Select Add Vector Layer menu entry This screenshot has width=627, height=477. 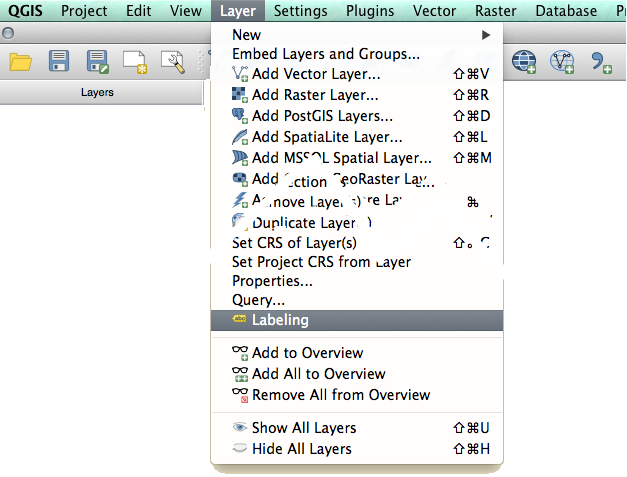(x=357, y=74)
